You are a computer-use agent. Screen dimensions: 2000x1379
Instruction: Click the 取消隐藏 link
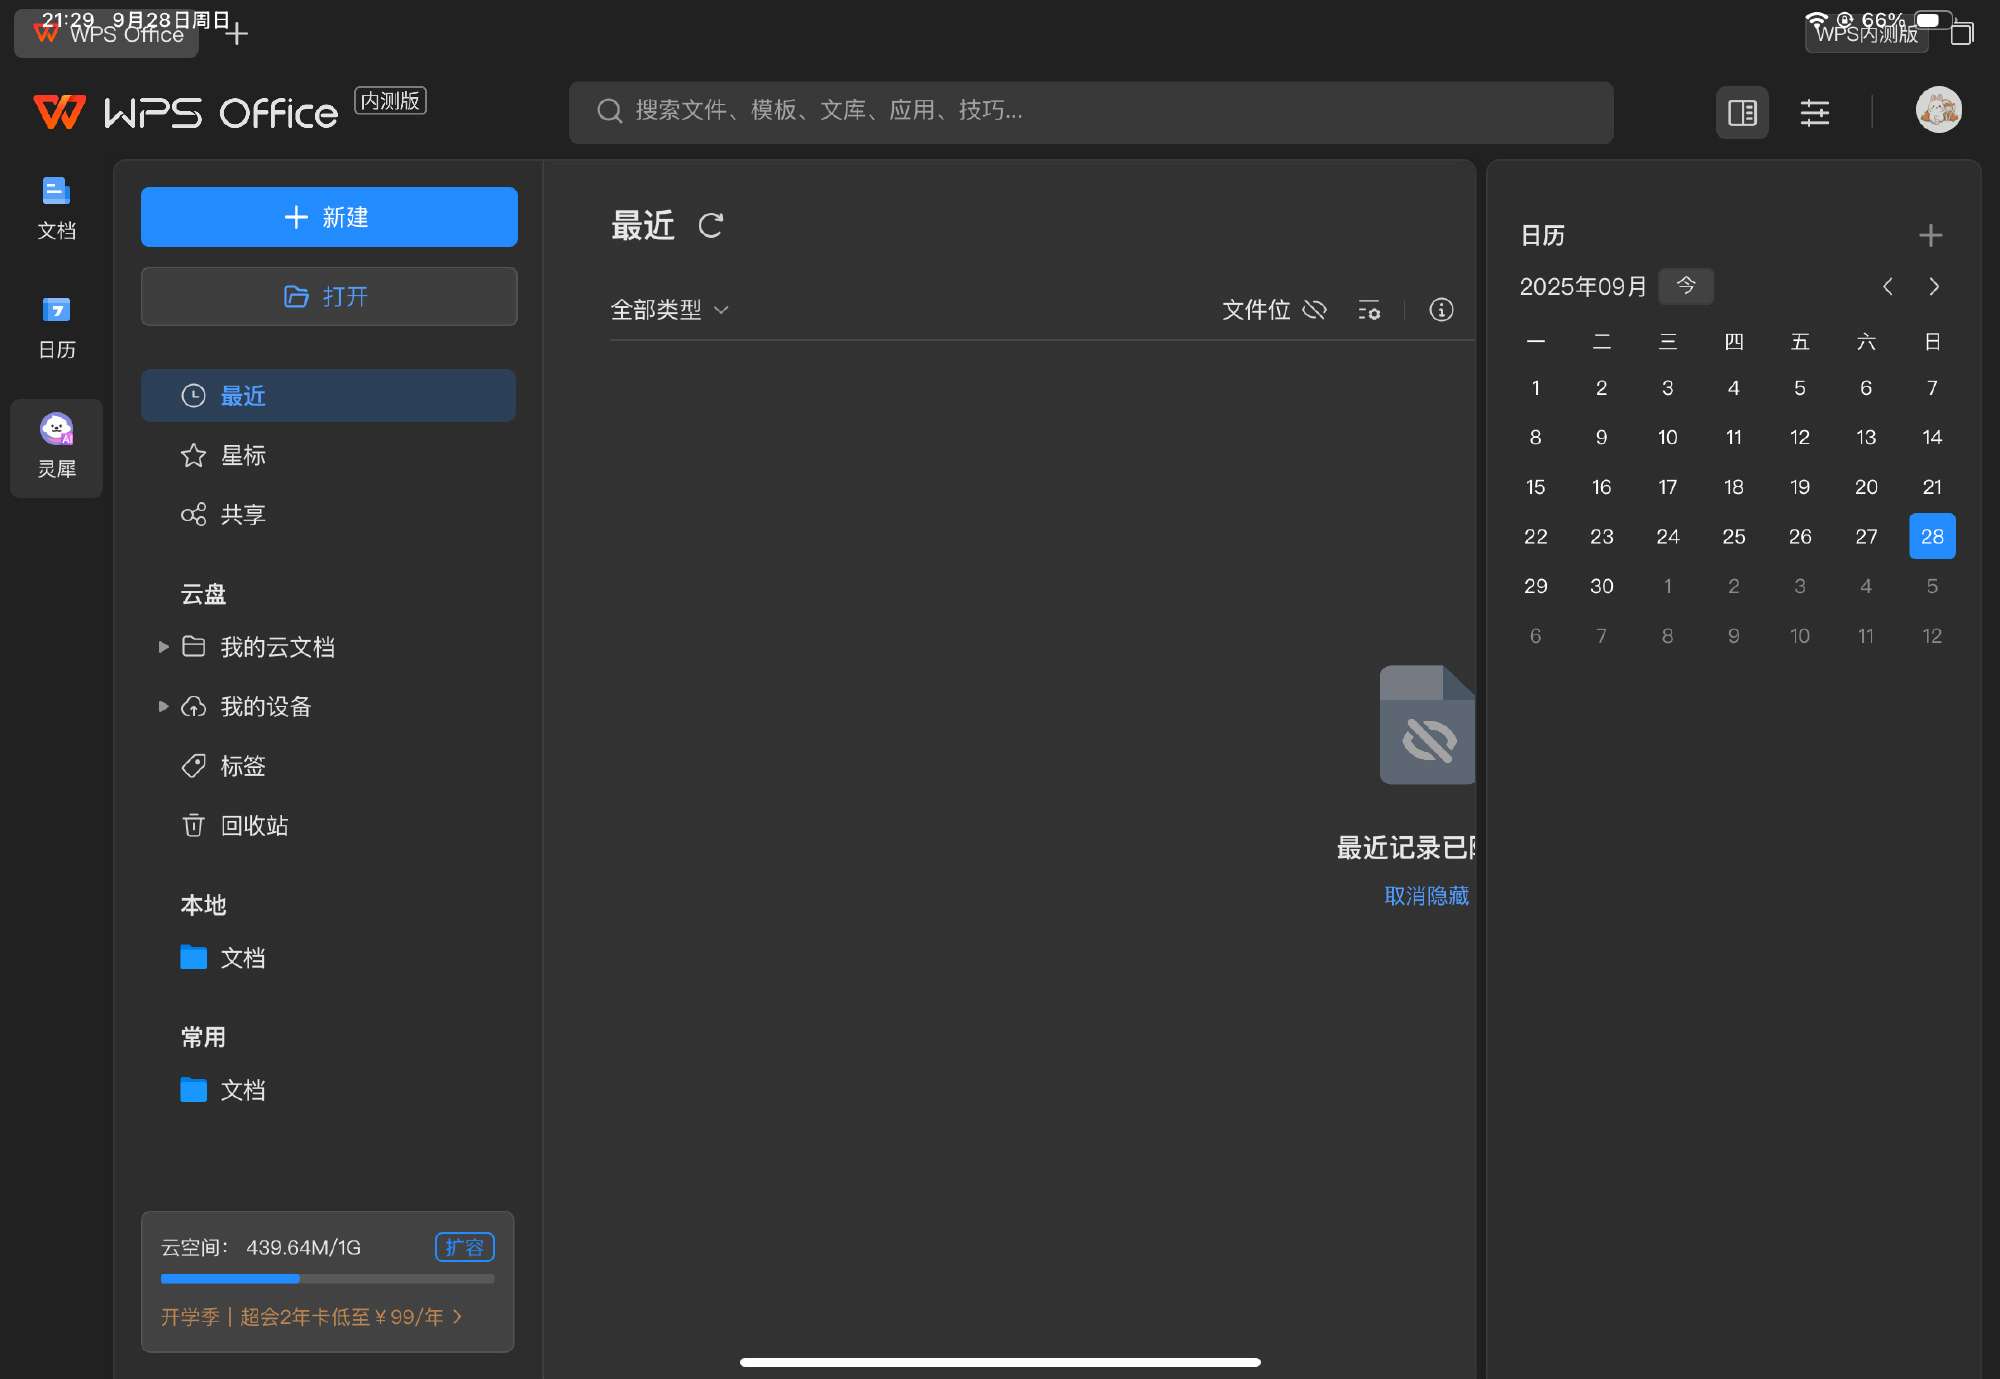pyautogui.click(x=1426, y=895)
